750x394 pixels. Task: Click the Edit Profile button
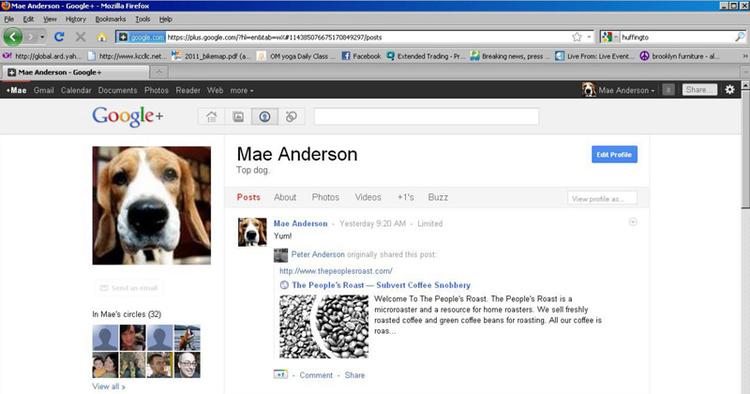pyautogui.click(x=614, y=154)
